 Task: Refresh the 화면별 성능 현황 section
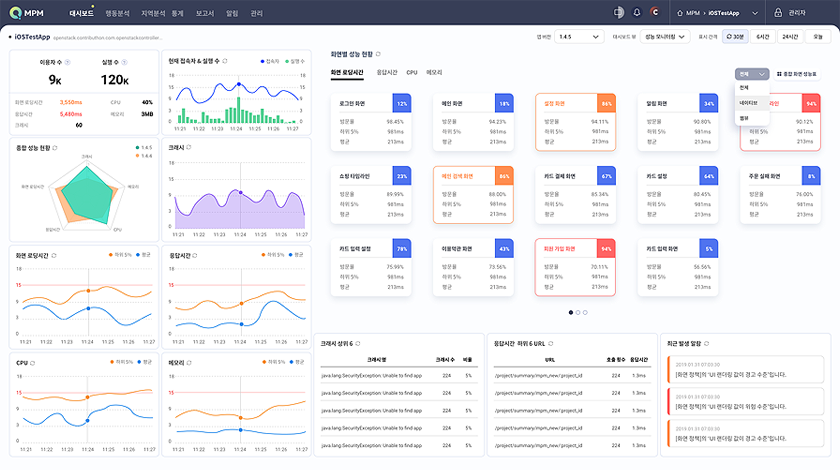378,53
